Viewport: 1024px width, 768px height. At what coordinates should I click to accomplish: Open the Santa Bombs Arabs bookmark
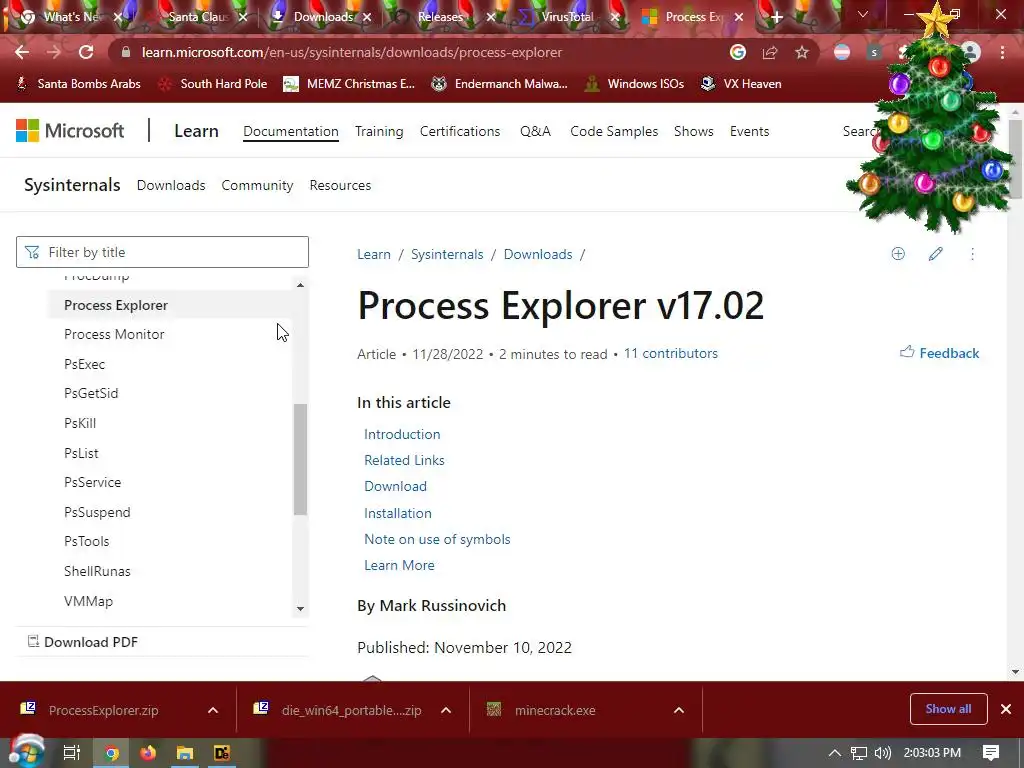[78, 84]
